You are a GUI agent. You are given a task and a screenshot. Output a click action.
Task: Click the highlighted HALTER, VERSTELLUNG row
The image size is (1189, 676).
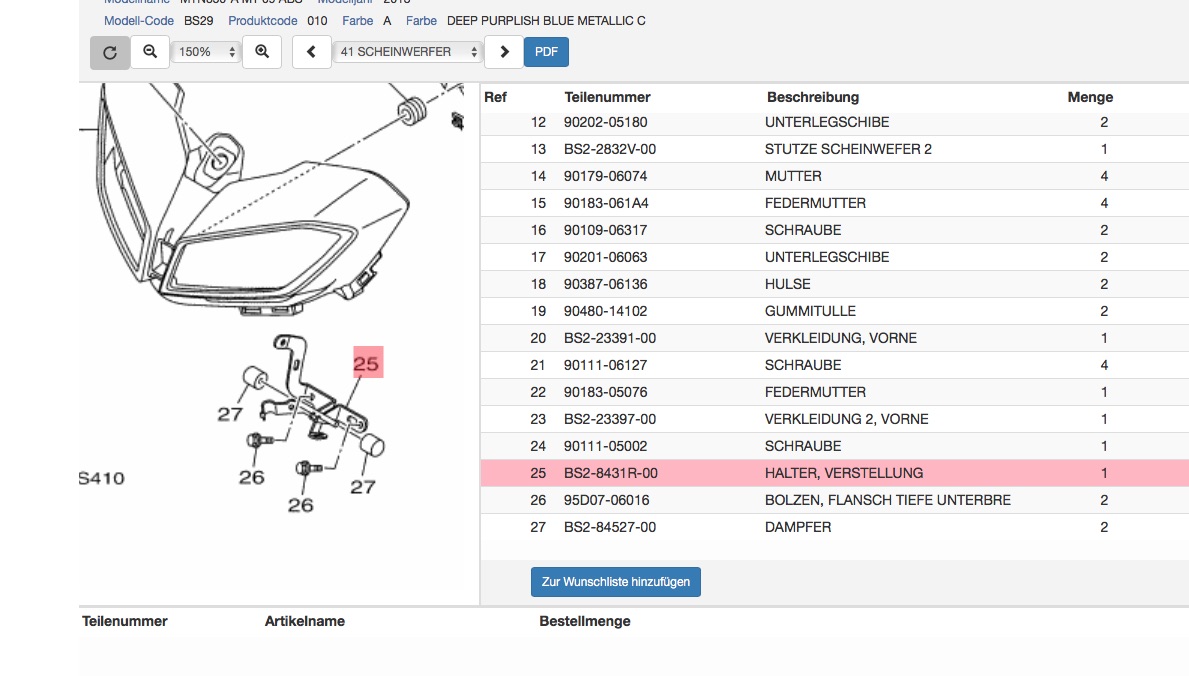[843, 473]
